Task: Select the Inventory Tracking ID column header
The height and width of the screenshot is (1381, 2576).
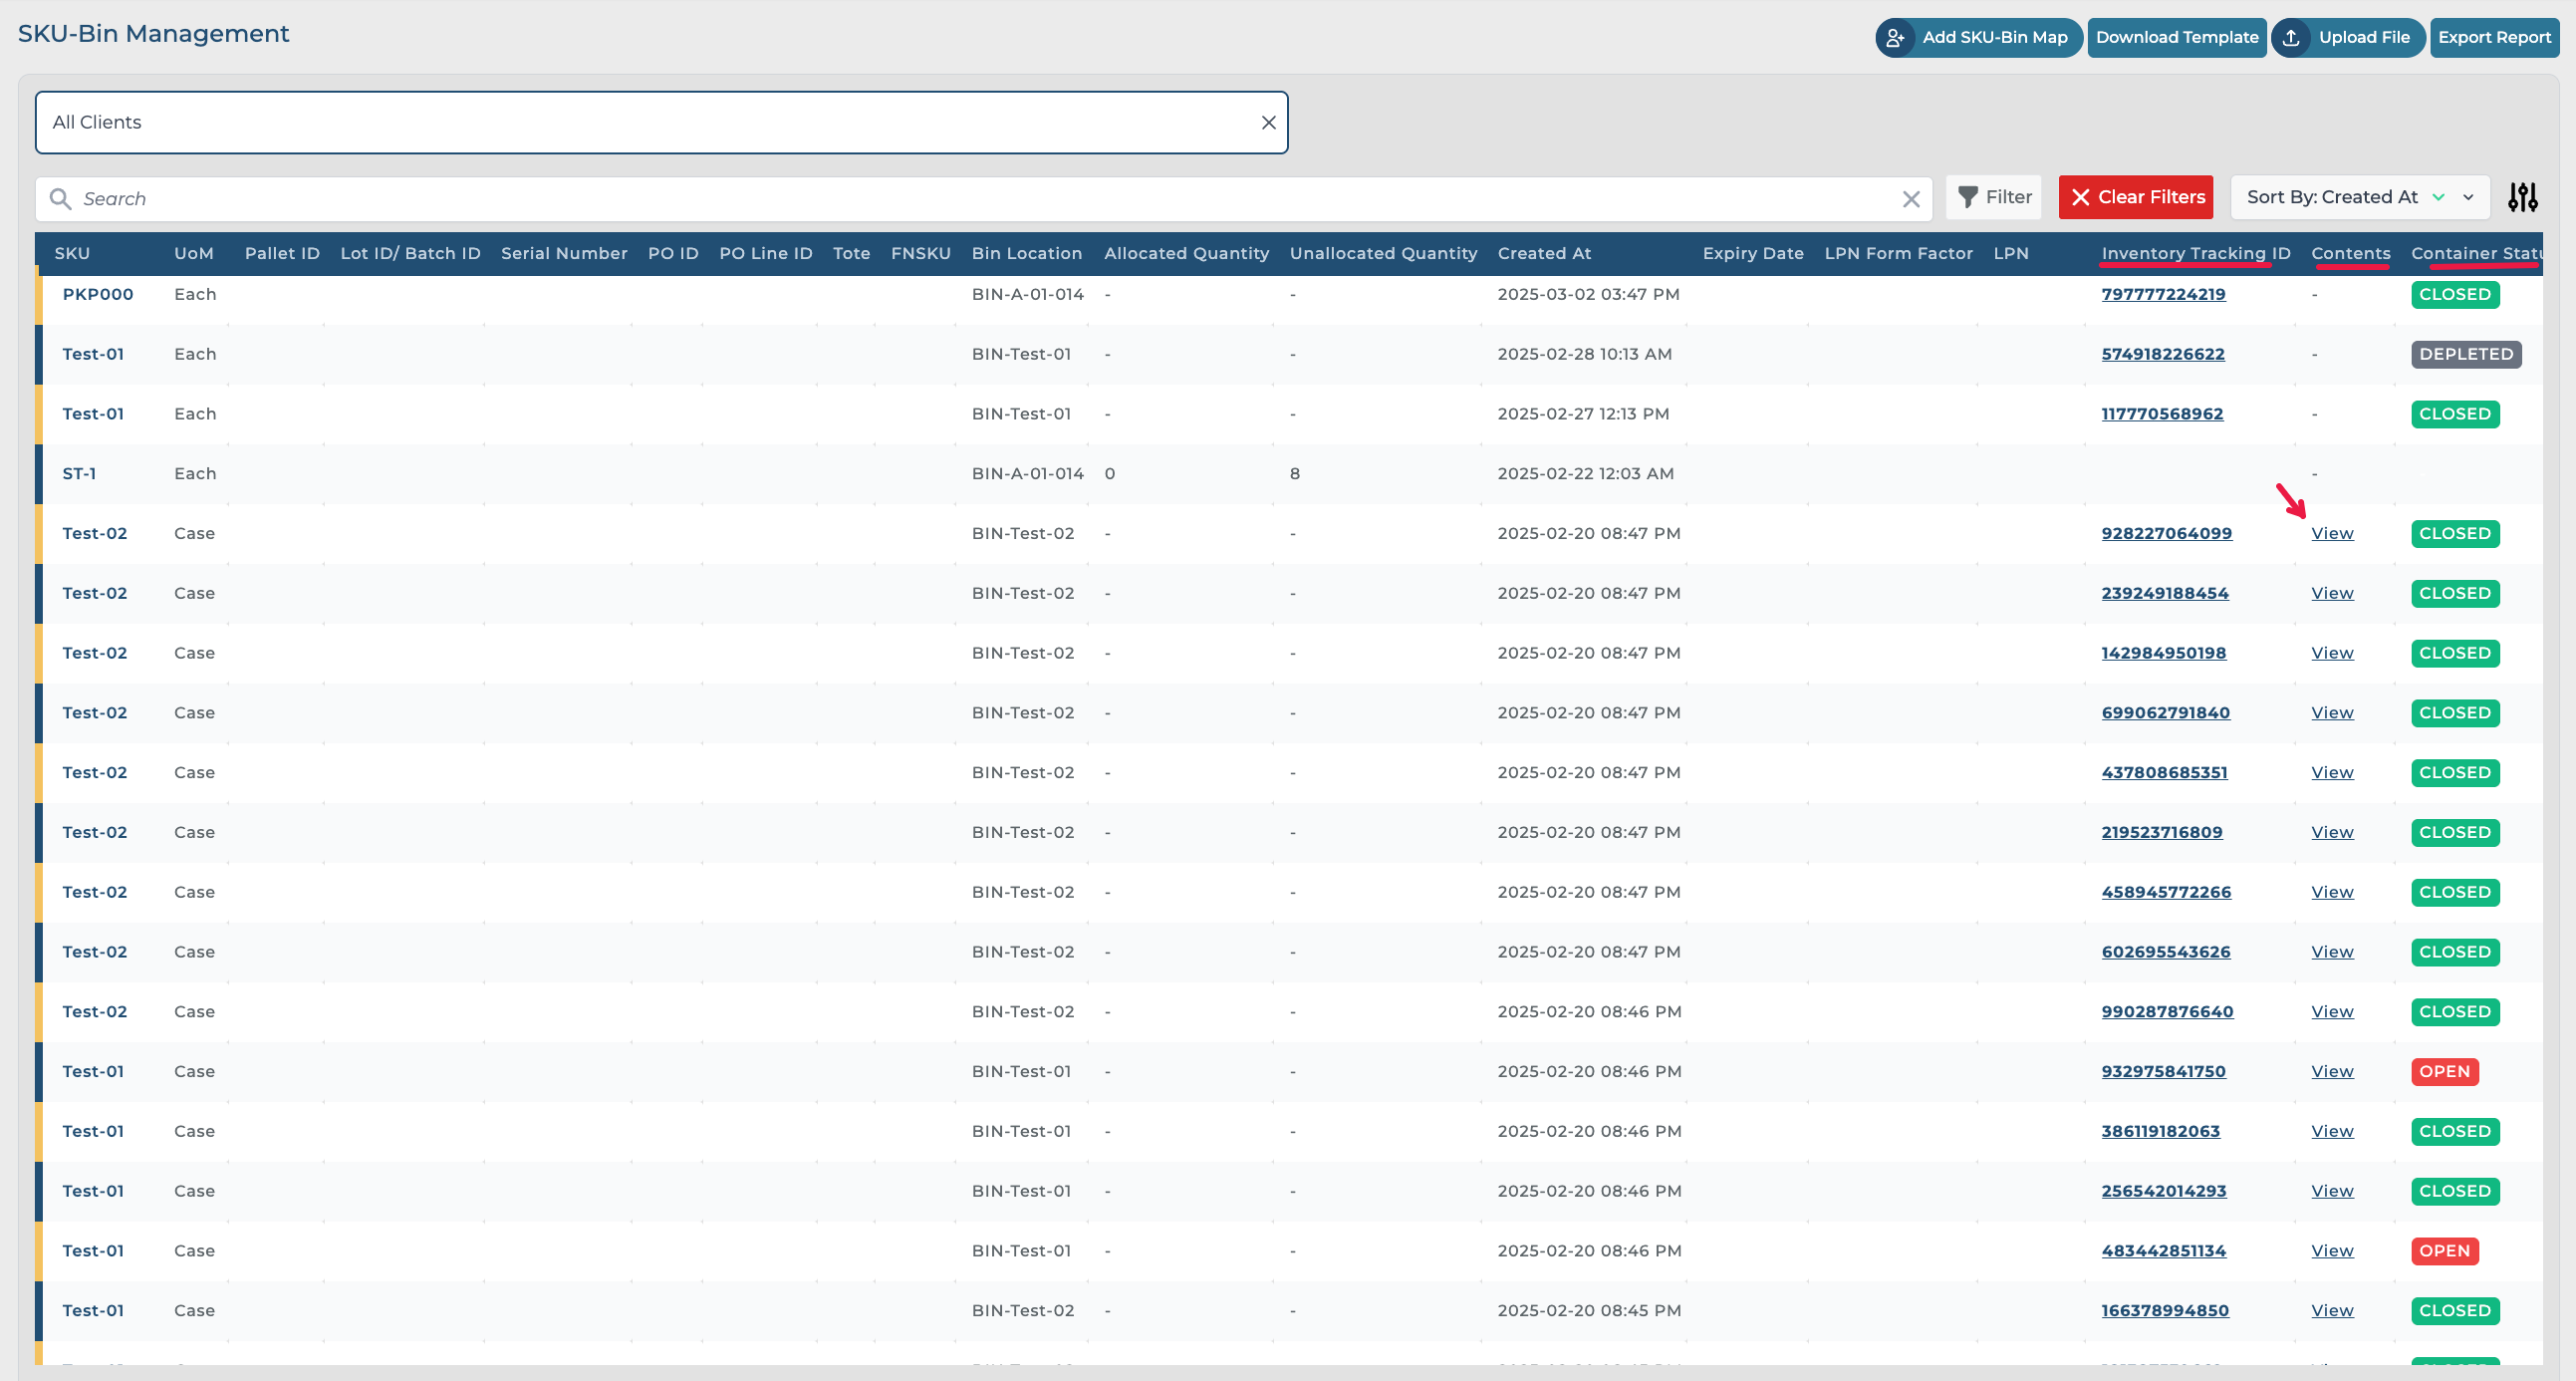Action: [x=2195, y=253]
